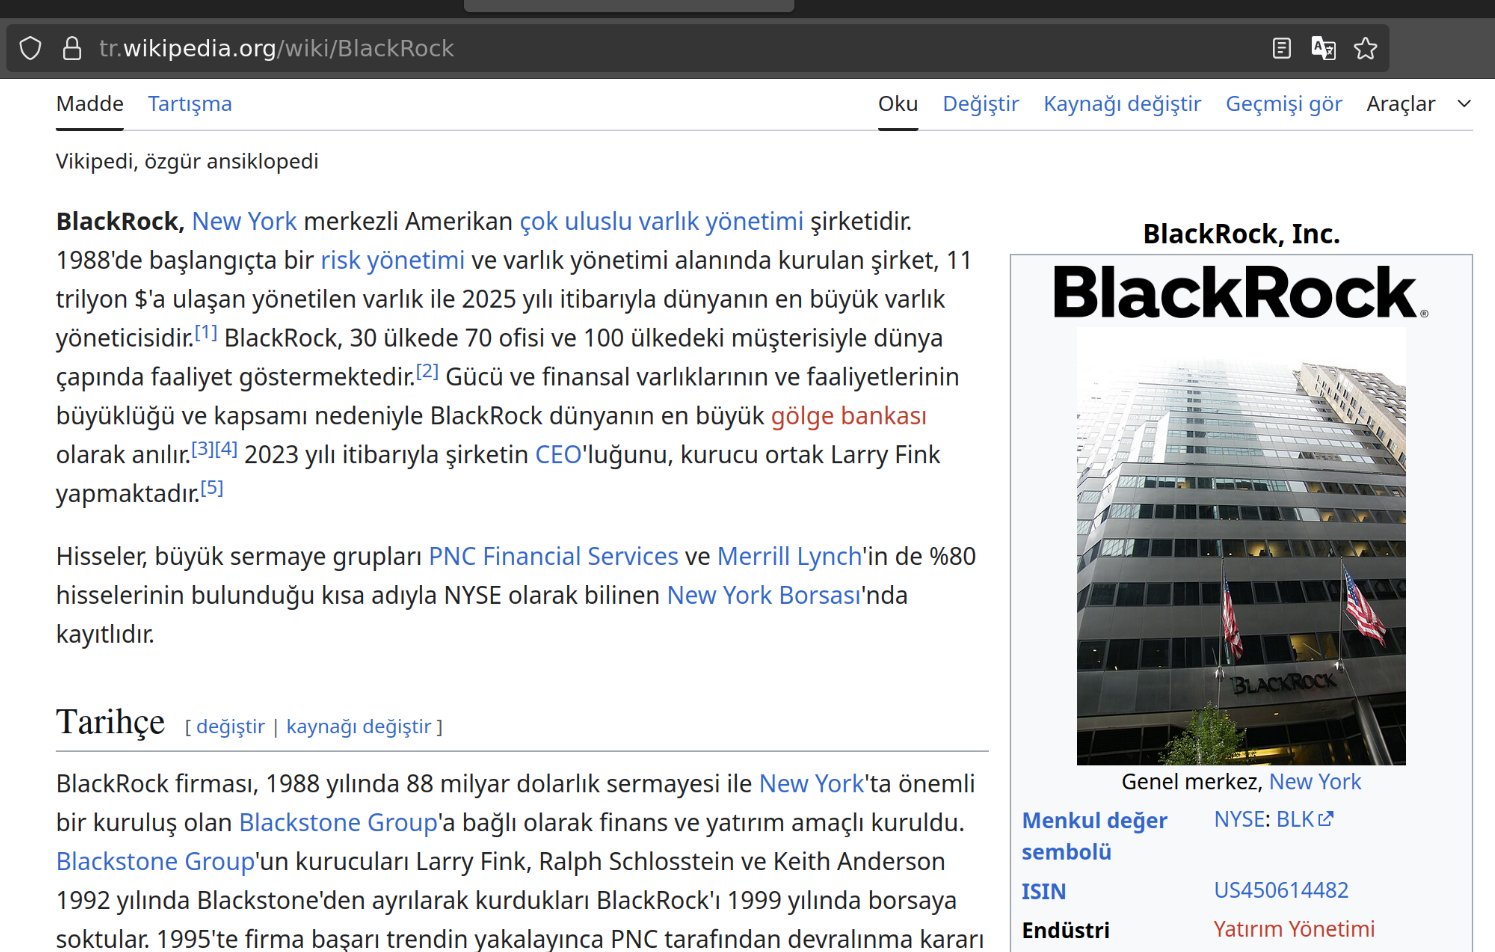Open the Blackstone Group'un kurucuları link
1495x952 pixels.
pyautogui.click(x=155, y=862)
